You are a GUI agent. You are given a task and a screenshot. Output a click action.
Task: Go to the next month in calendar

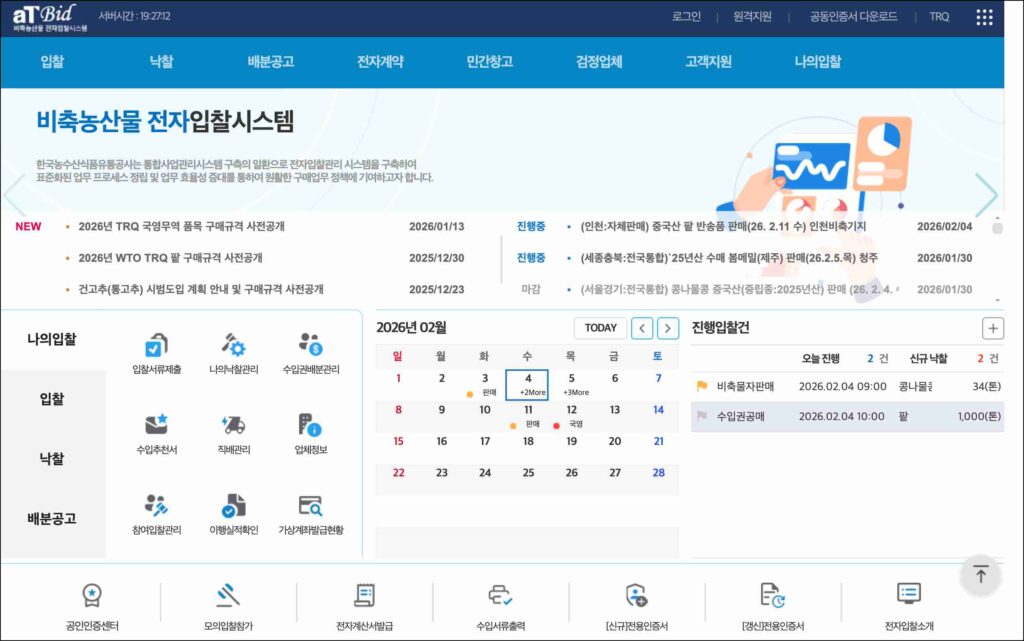click(668, 328)
